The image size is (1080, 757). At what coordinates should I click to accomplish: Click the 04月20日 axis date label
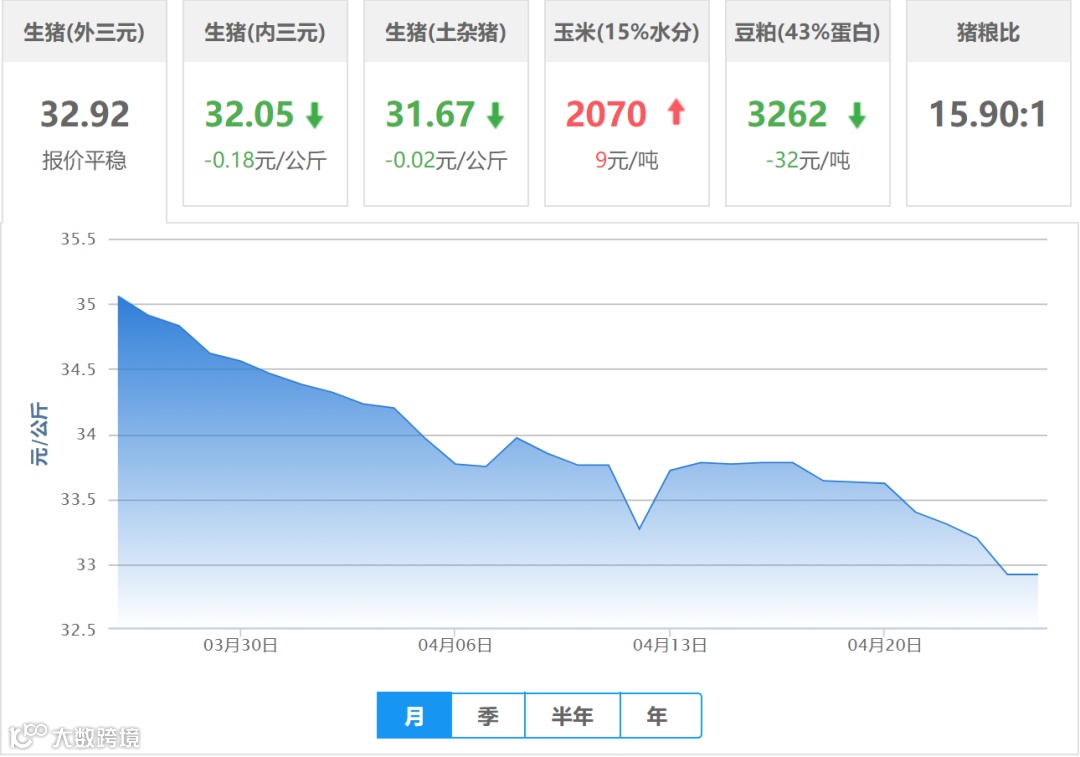(x=884, y=645)
